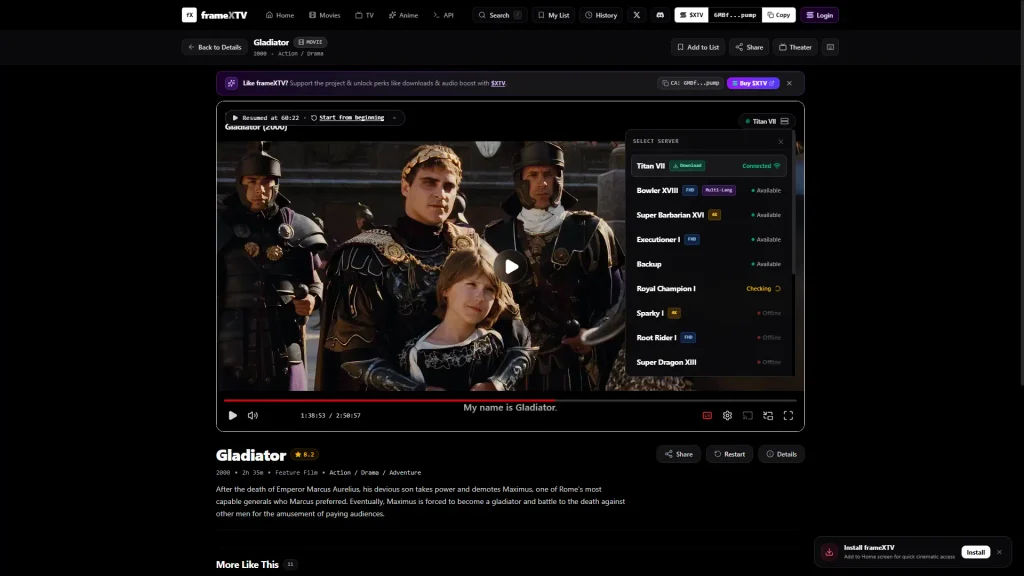Viewport: 1024px width, 576px height.
Task: Dismiss the promo banner
Action: [789, 84]
